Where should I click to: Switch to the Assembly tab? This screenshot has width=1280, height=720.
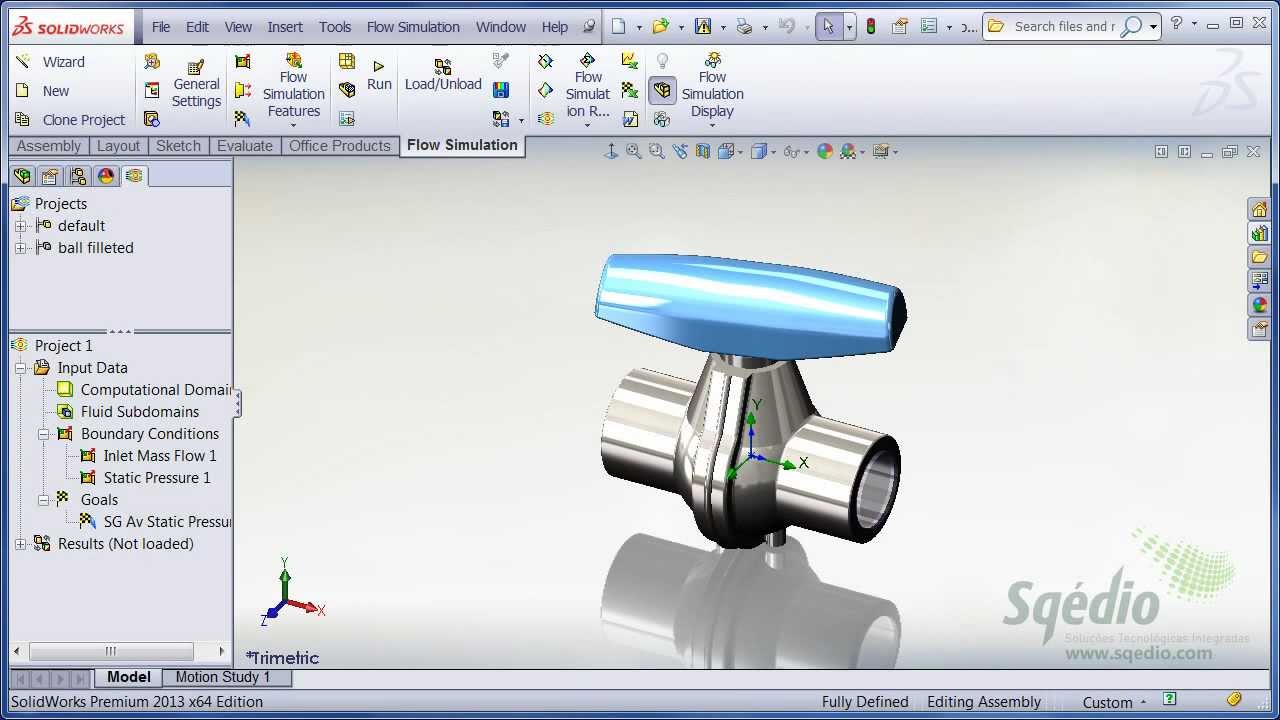(x=49, y=146)
